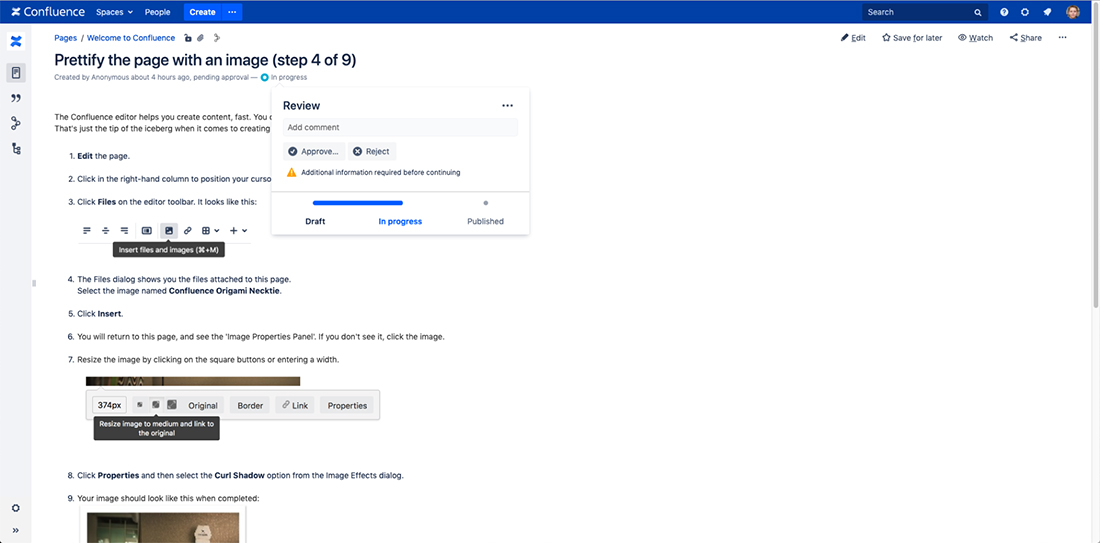Click the 'Curl Shadow' bold text
The width and height of the screenshot is (1100, 543).
[x=240, y=476]
